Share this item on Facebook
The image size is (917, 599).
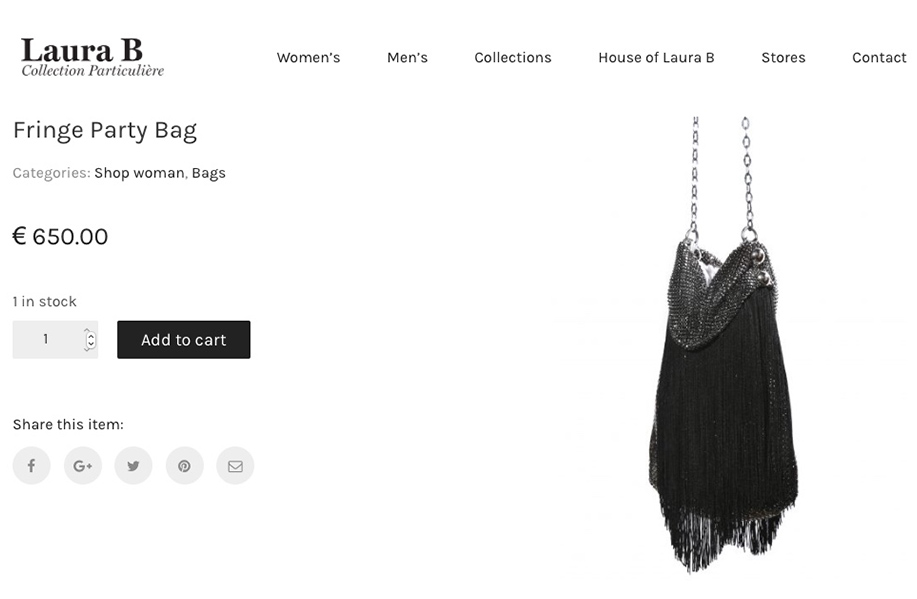coord(32,466)
